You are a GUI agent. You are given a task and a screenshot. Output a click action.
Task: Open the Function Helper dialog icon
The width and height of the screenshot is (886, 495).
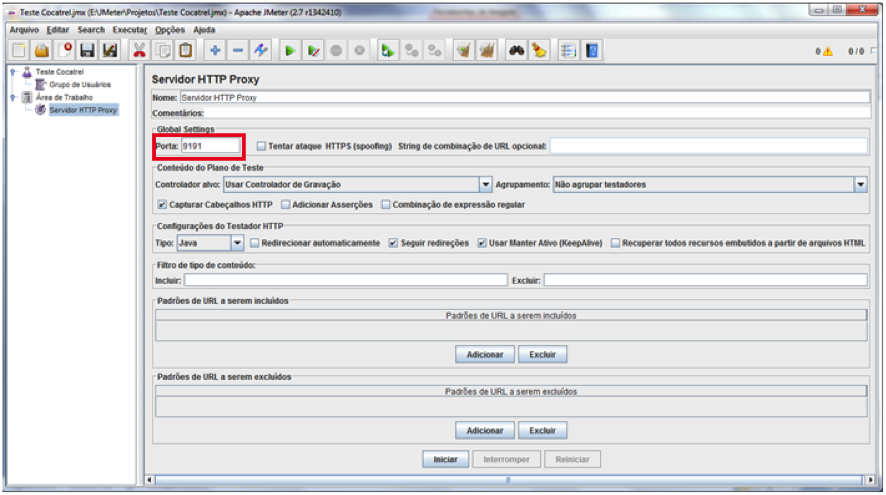tap(568, 51)
